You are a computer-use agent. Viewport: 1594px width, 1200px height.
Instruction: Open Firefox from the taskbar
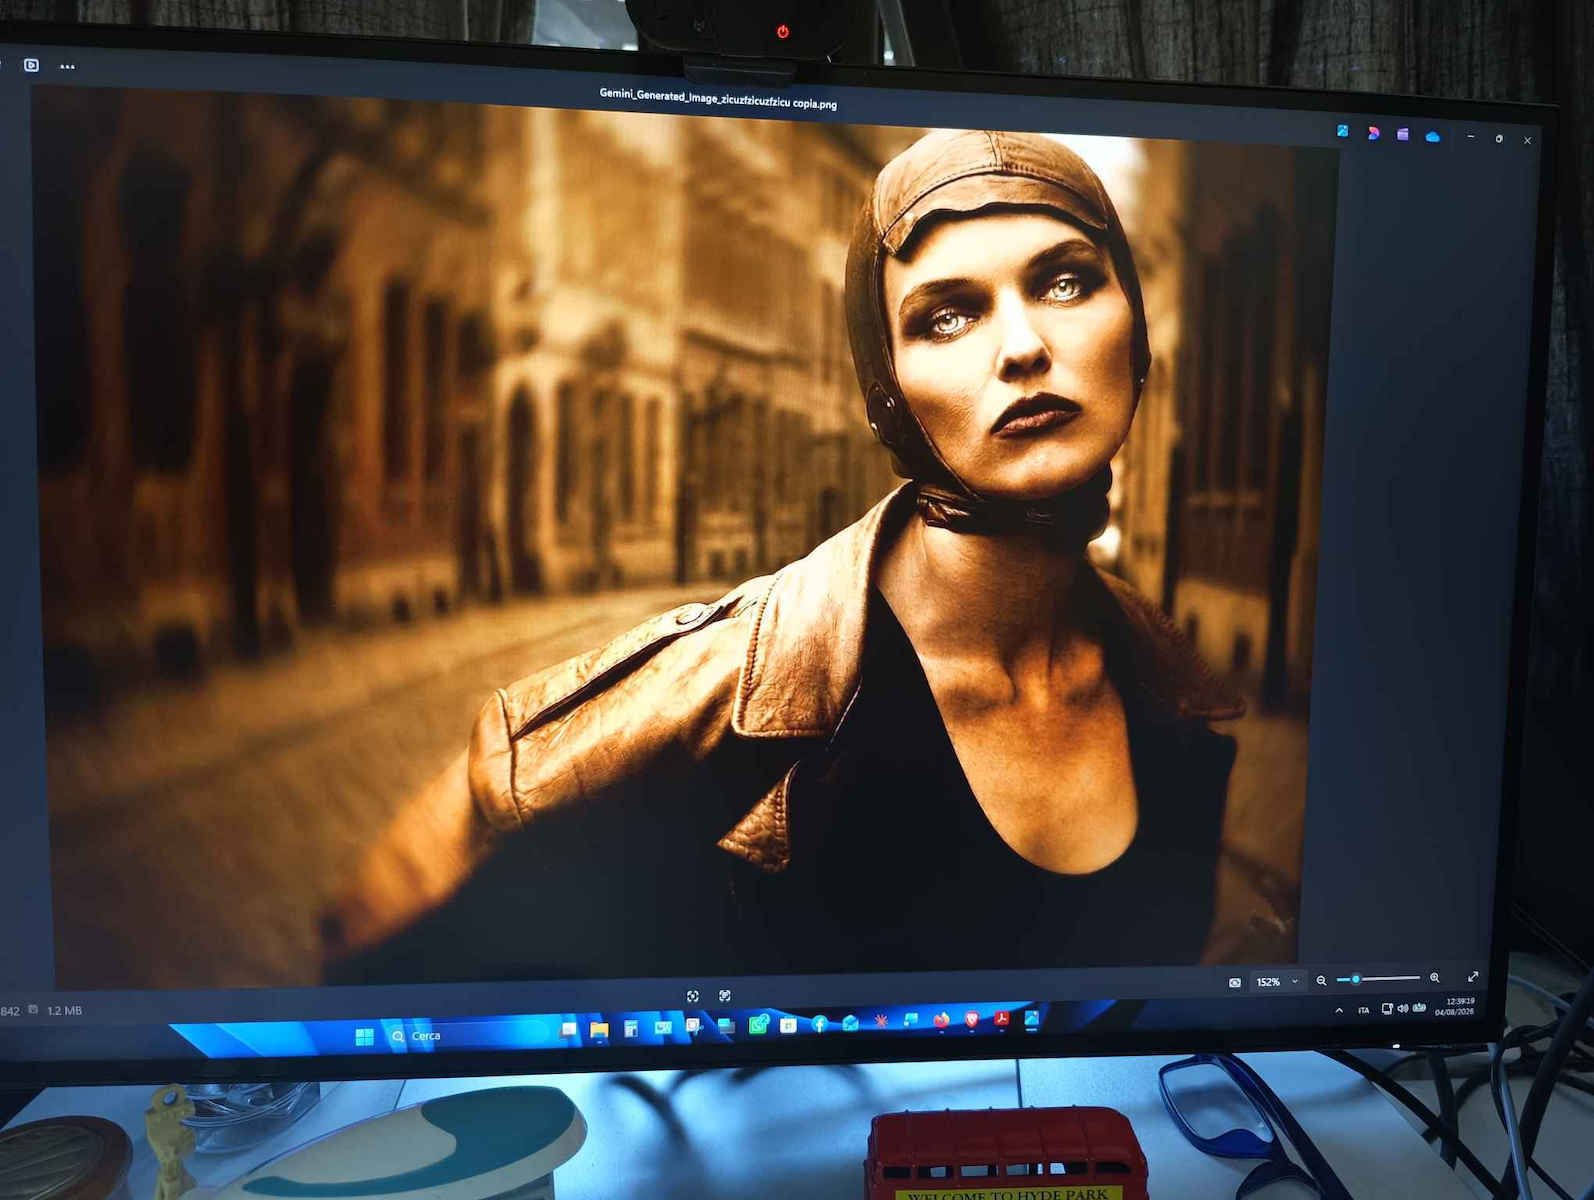[x=941, y=1021]
